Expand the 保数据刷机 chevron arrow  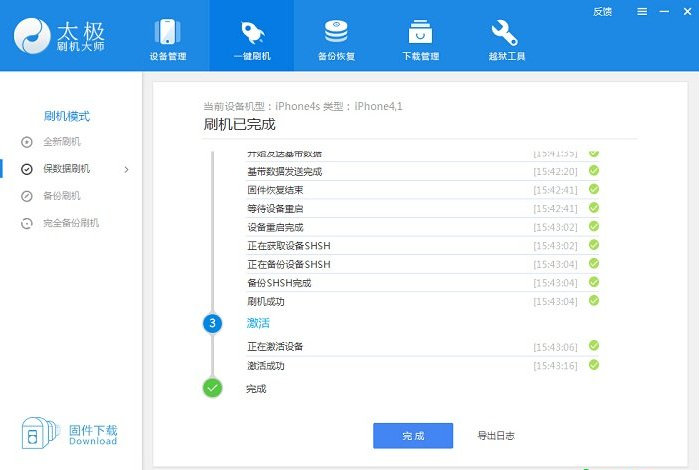point(126,170)
